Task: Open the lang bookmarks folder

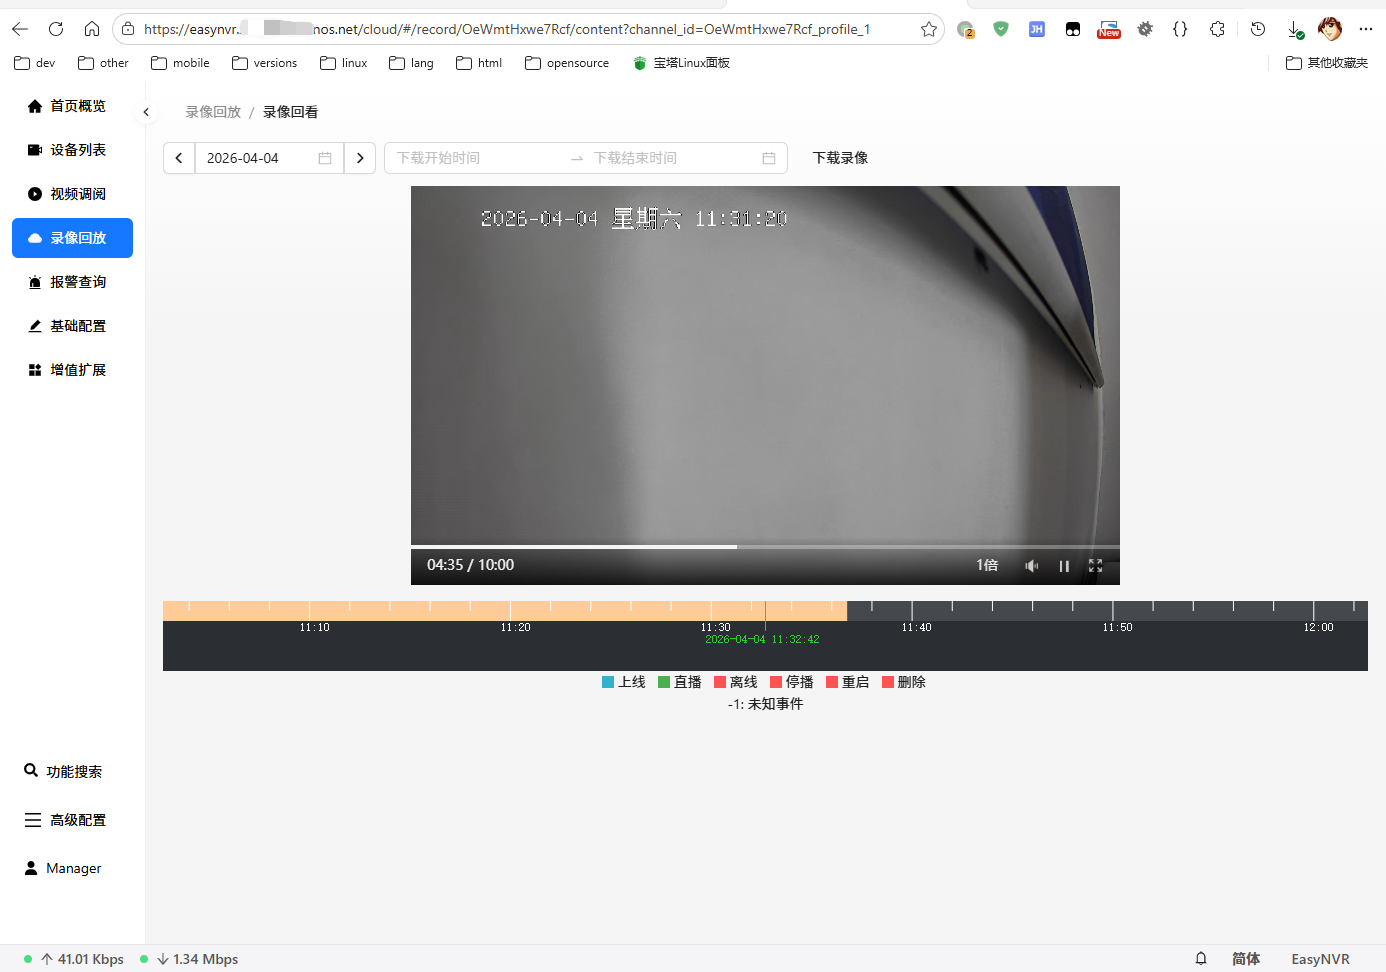Action: click(x=412, y=63)
